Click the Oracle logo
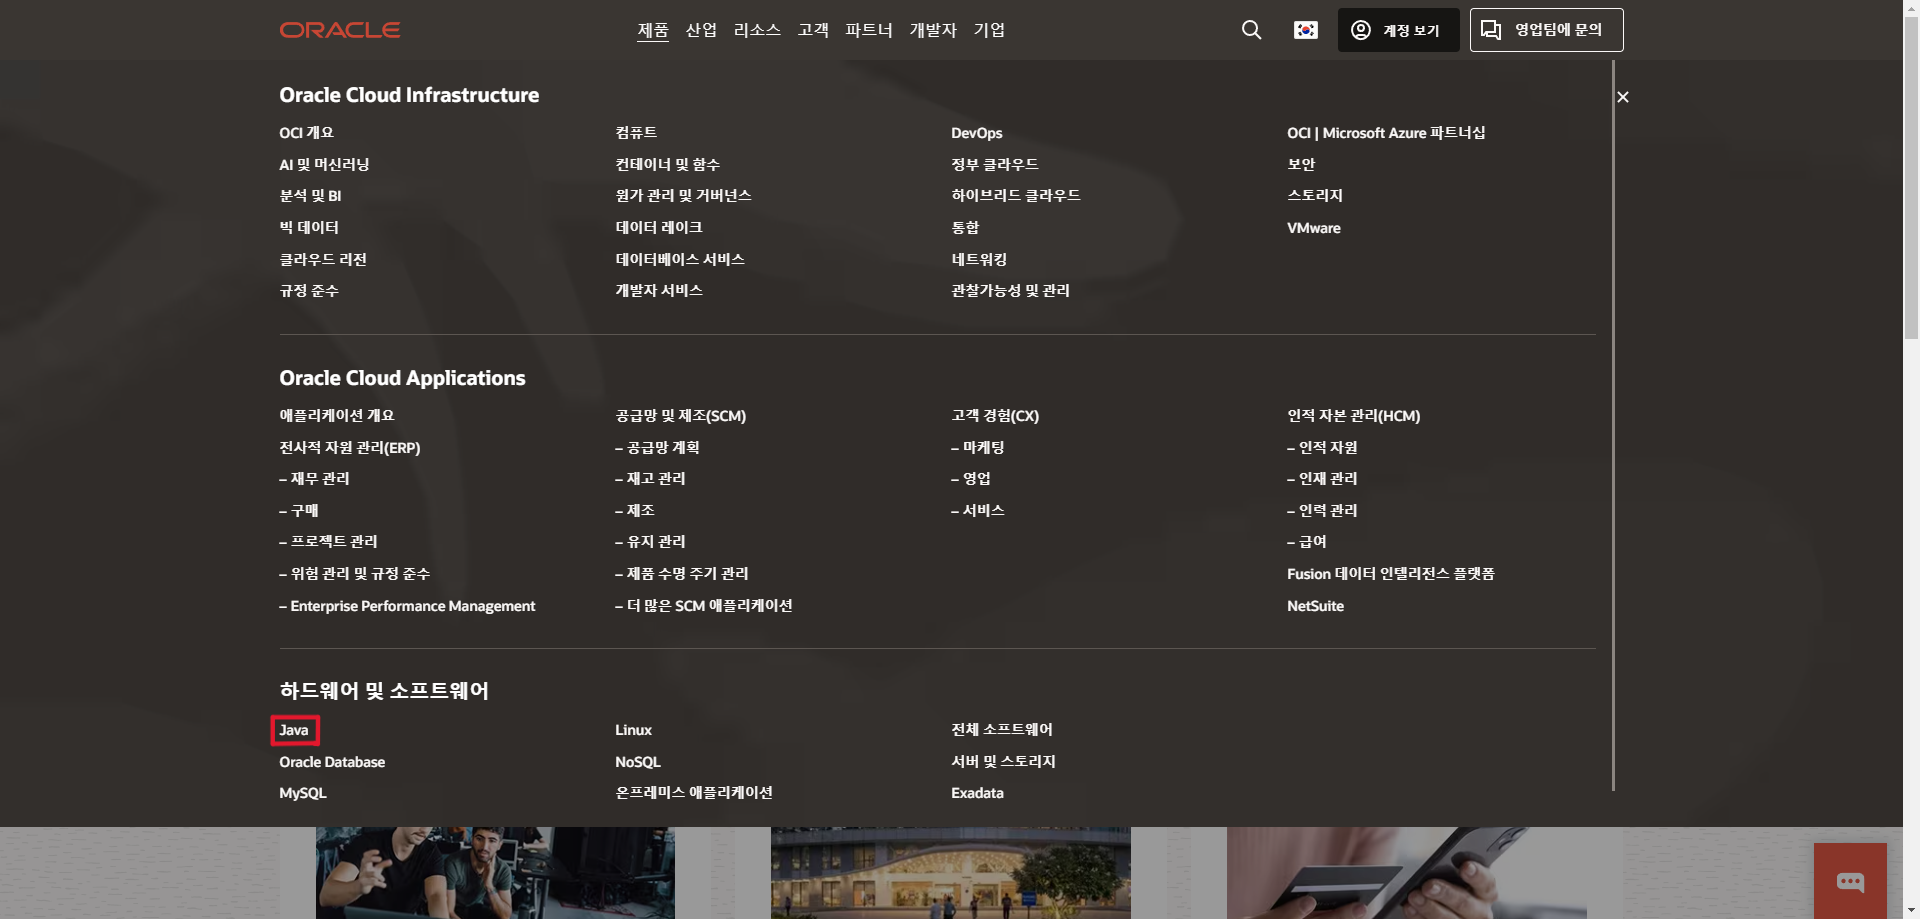The width and height of the screenshot is (1920, 919). [340, 30]
